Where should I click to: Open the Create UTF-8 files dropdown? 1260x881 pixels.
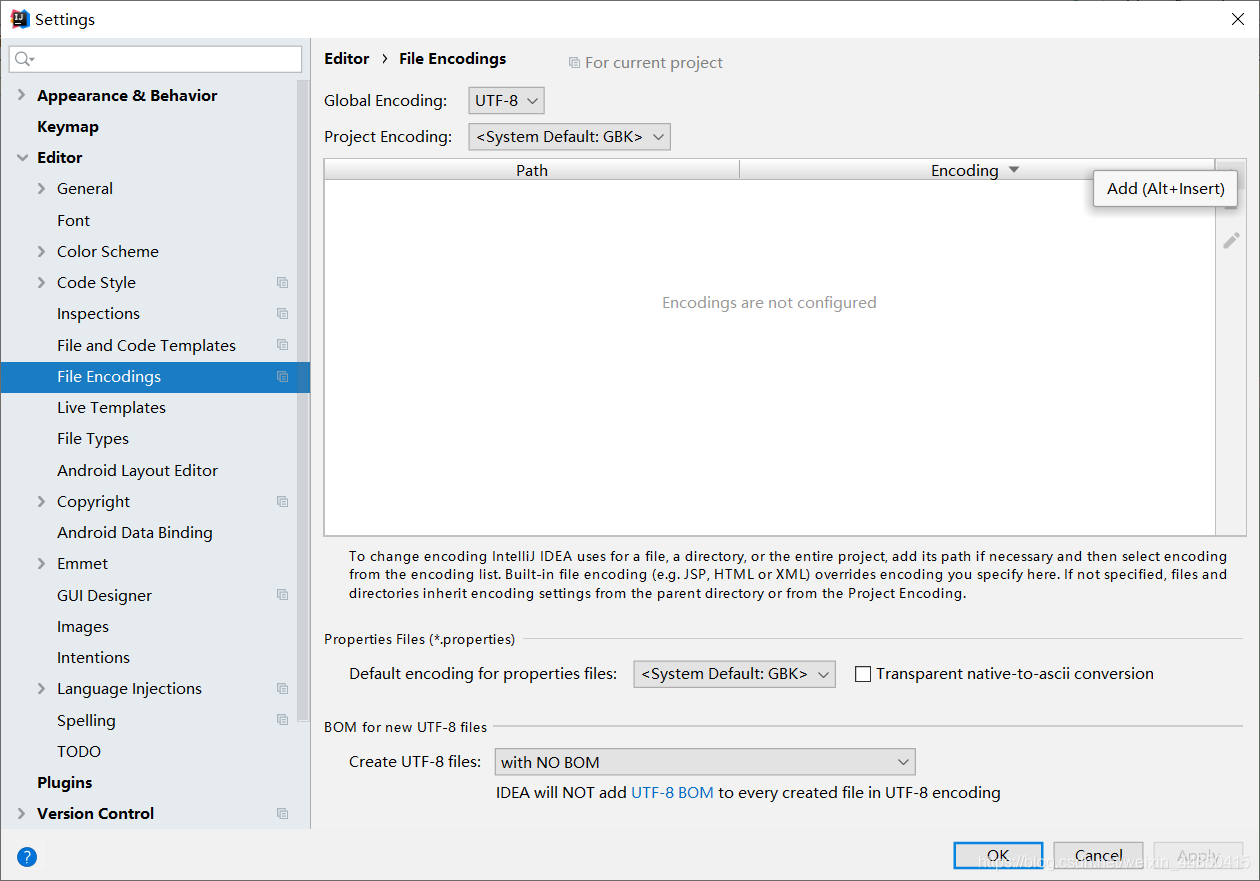coord(705,762)
